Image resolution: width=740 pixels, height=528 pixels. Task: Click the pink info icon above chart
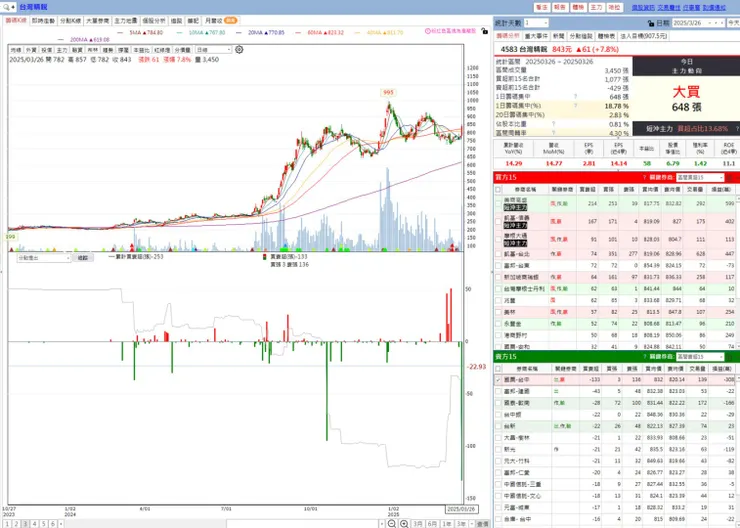point(428,31)
